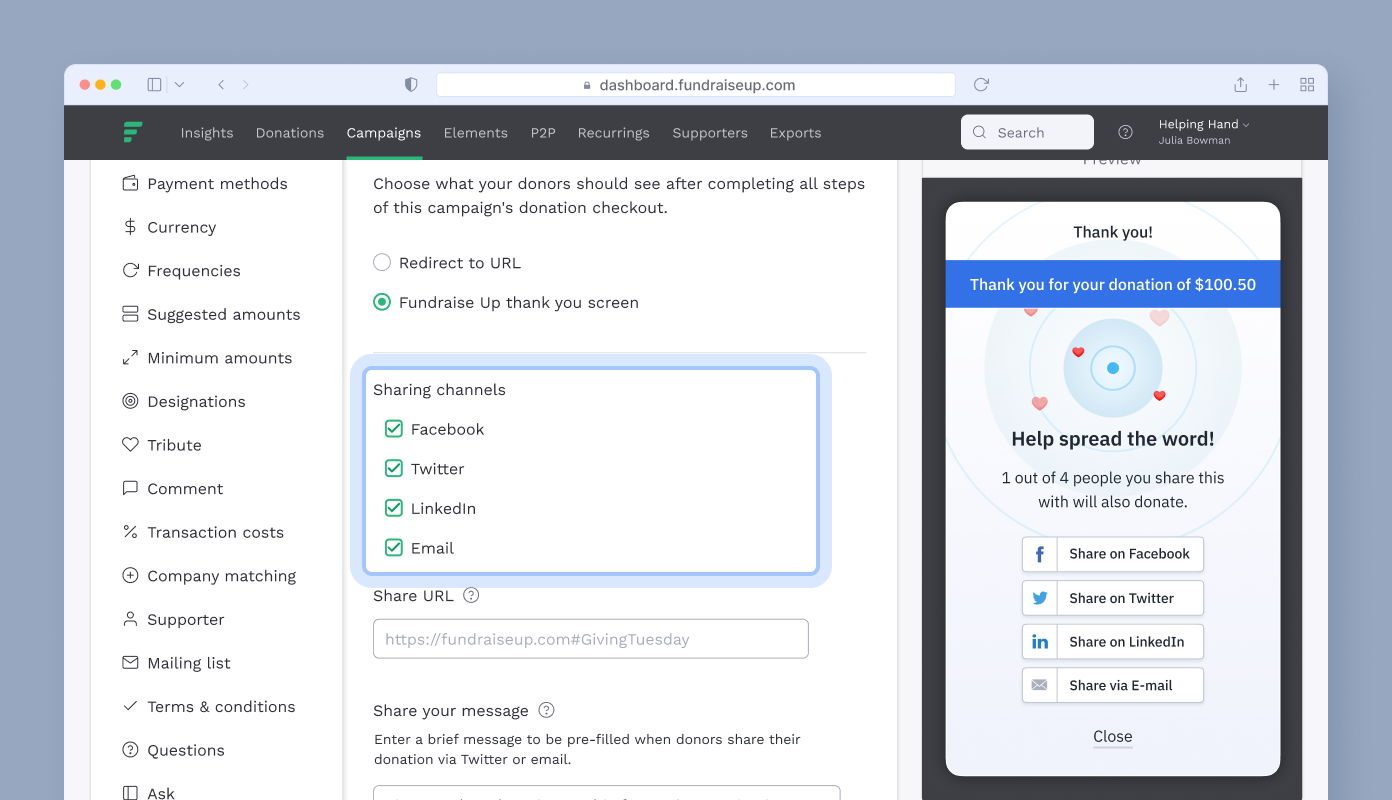Click the Terms & conditions checkmark icon
This screenshot has height=800, width=1392.
[x=130, y=706]
